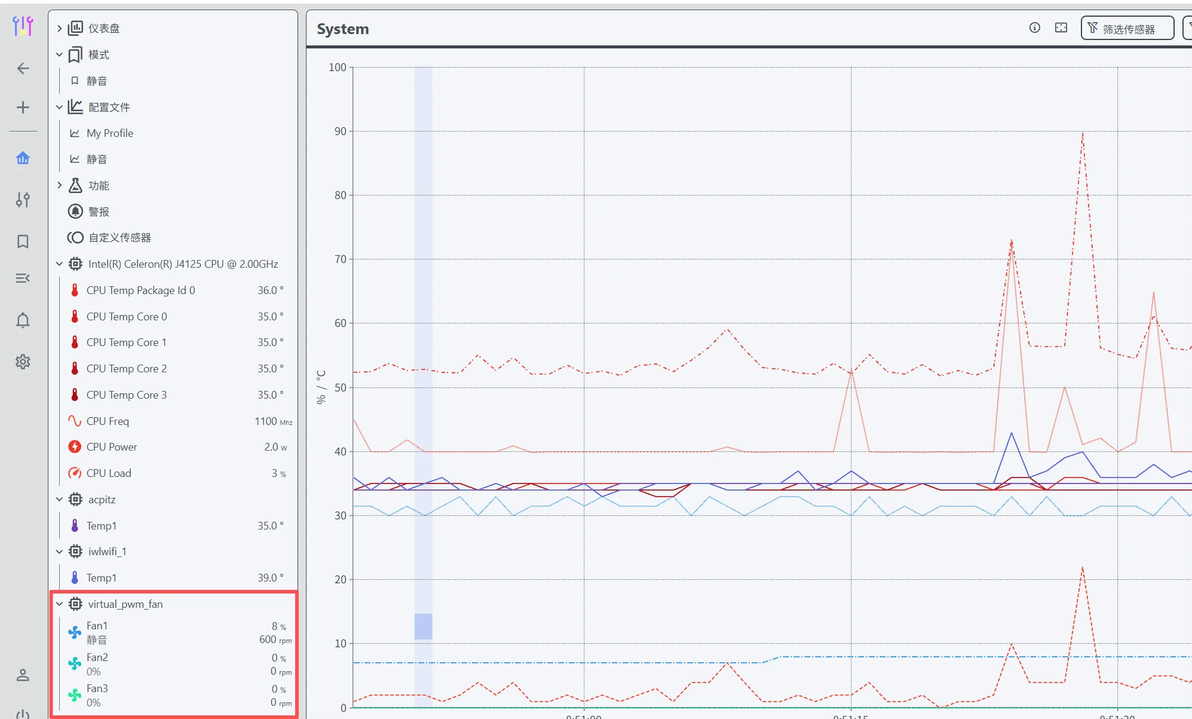
Task: Select Fan1 静音 sensor entry
Action: point(174,632)
